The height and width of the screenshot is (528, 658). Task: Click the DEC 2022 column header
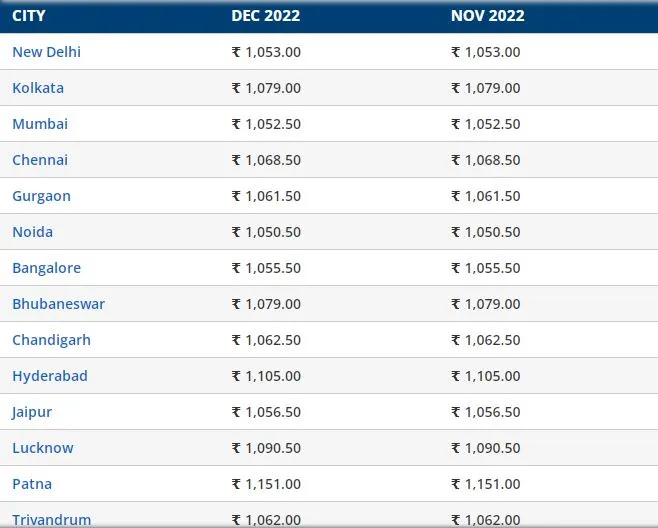click(x=265, y=16)
